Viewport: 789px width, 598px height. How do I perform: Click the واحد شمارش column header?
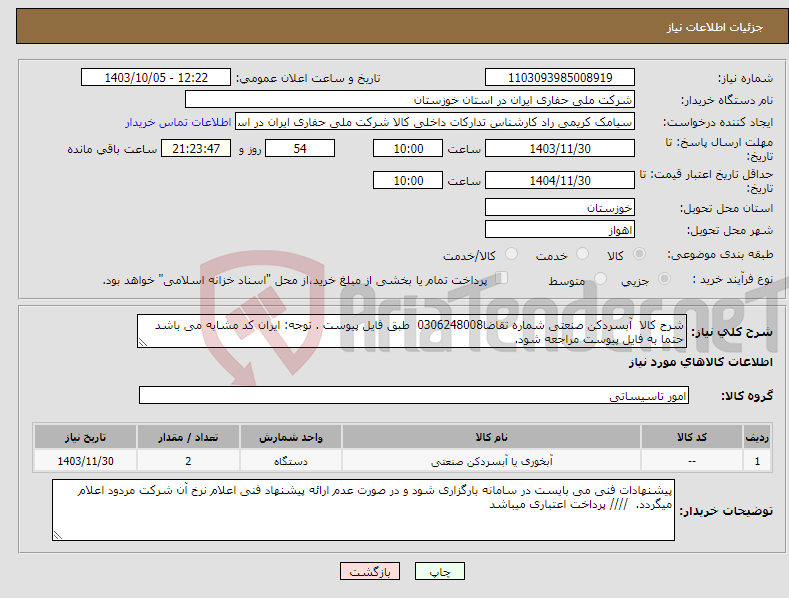pos(291,437)
